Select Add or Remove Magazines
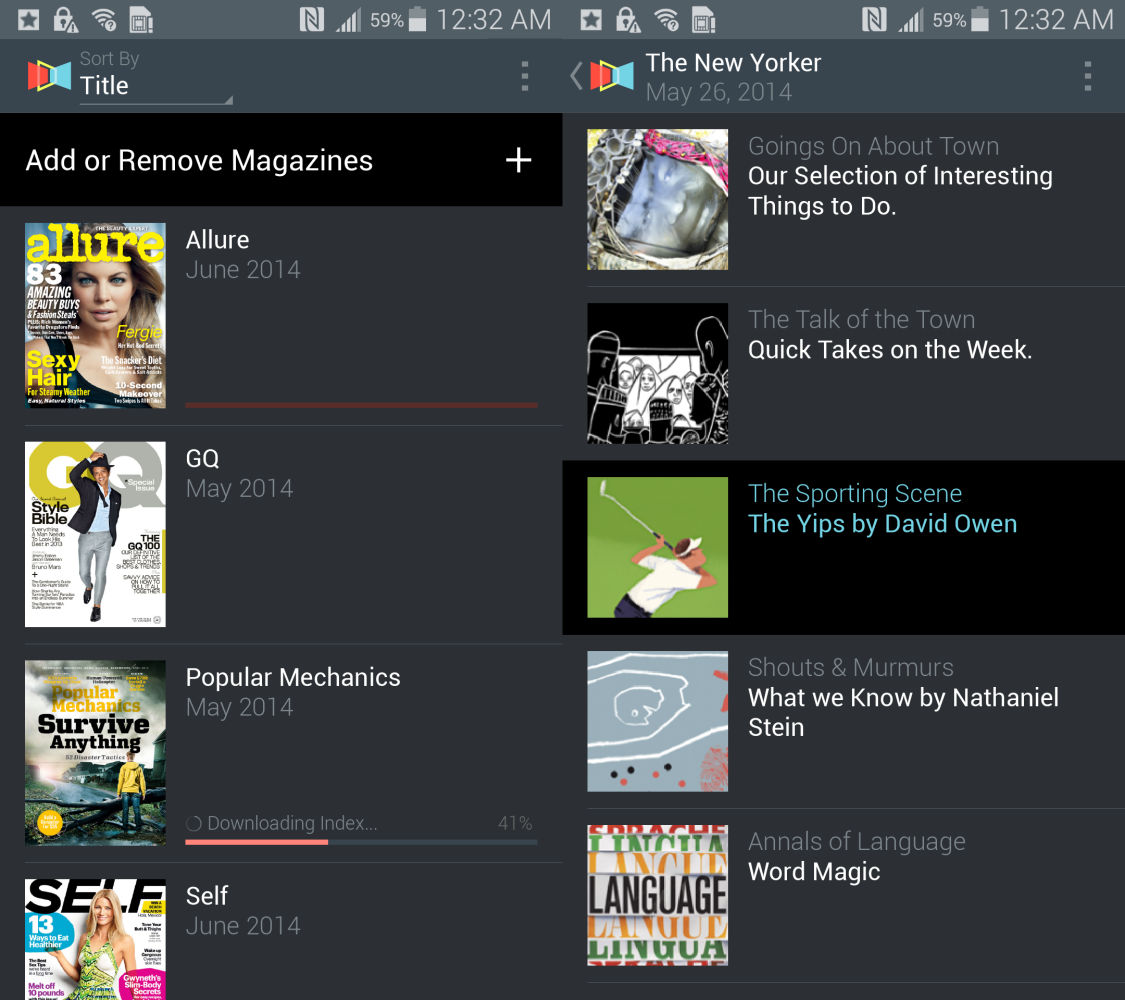Viewport: 1125px width, 1000px height. pyautogui.click(x=200, y=160)
